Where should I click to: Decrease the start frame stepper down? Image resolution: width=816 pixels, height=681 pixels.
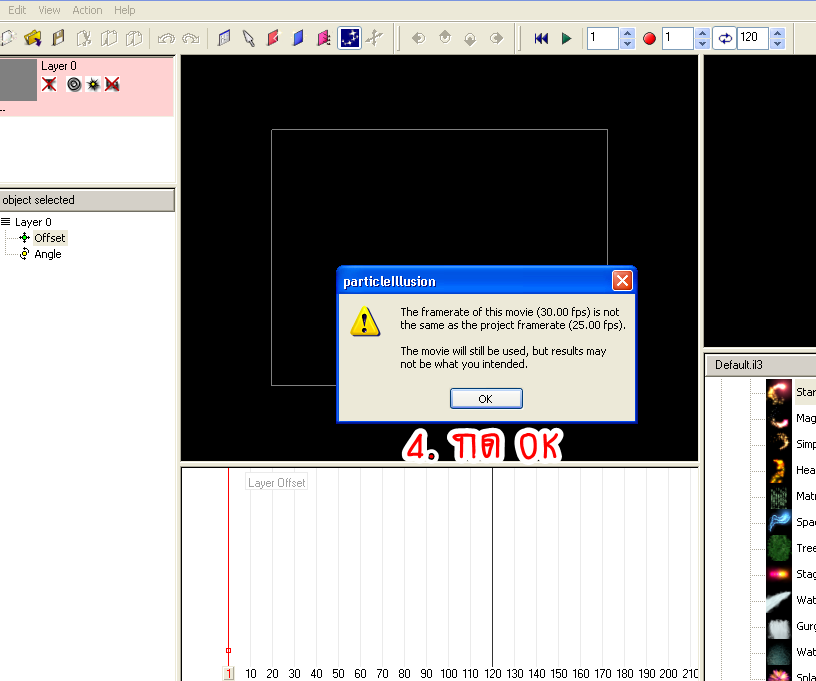703,44
